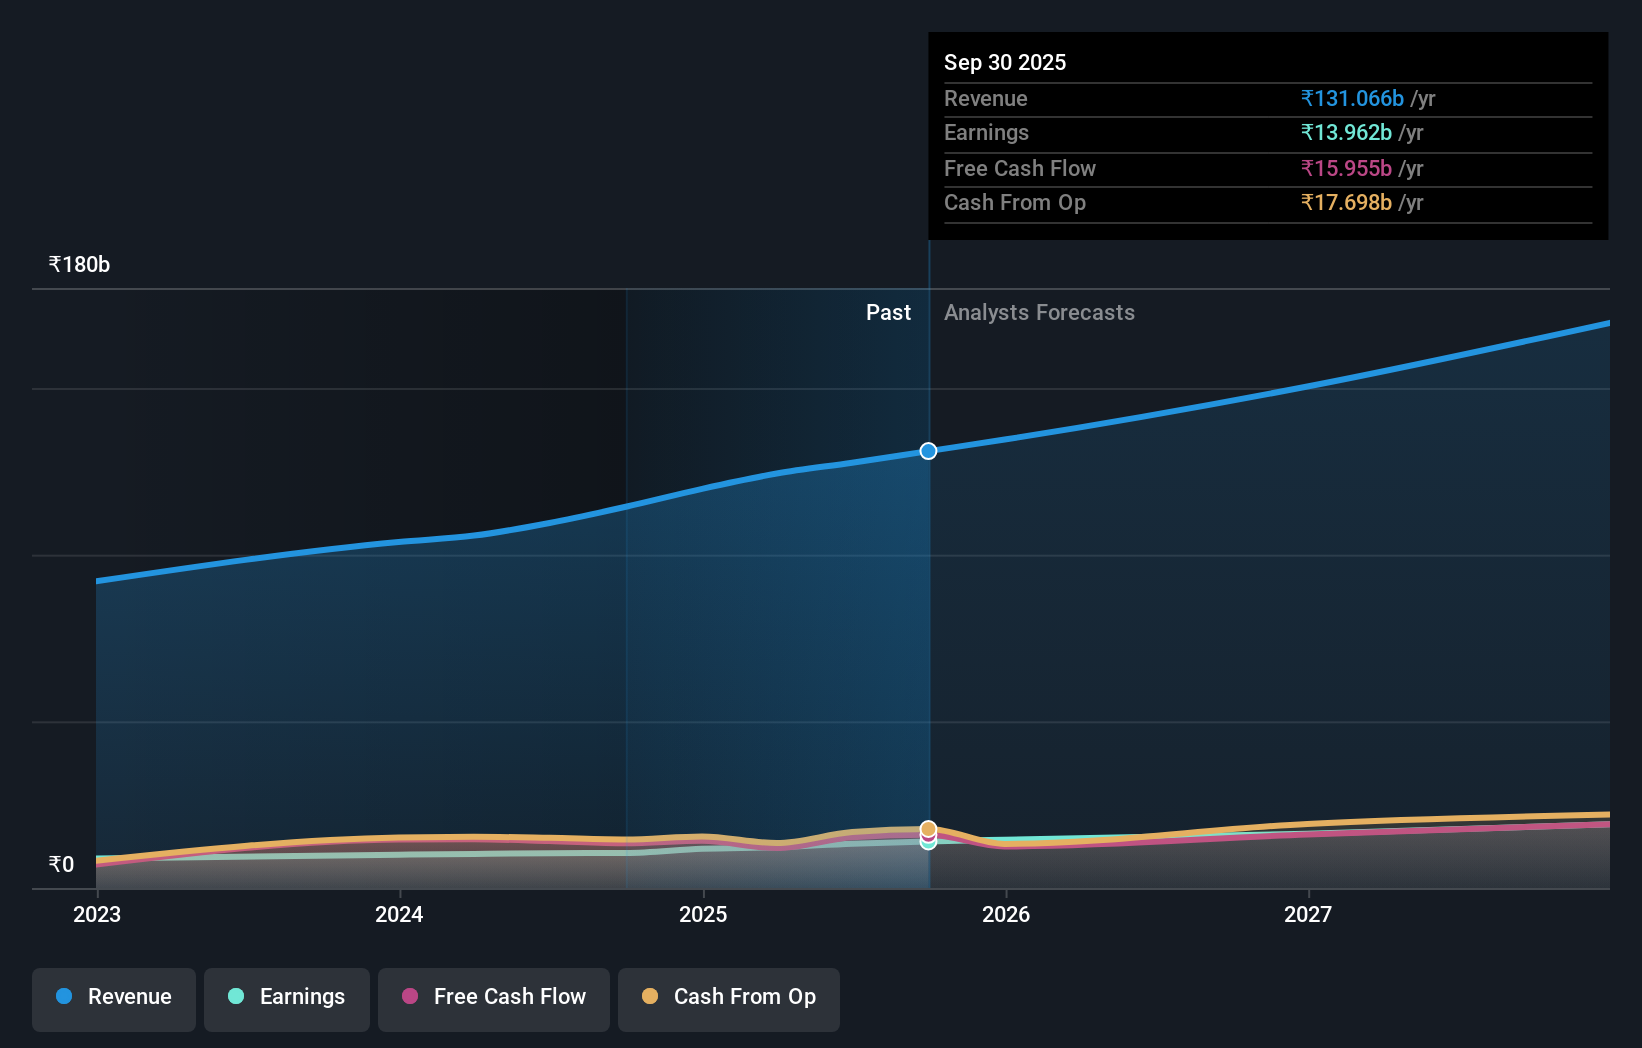The height and width of the screenshot is (1048, 1642).
Task: Click the Revenue value in the tooltip
Action: 1352,98
